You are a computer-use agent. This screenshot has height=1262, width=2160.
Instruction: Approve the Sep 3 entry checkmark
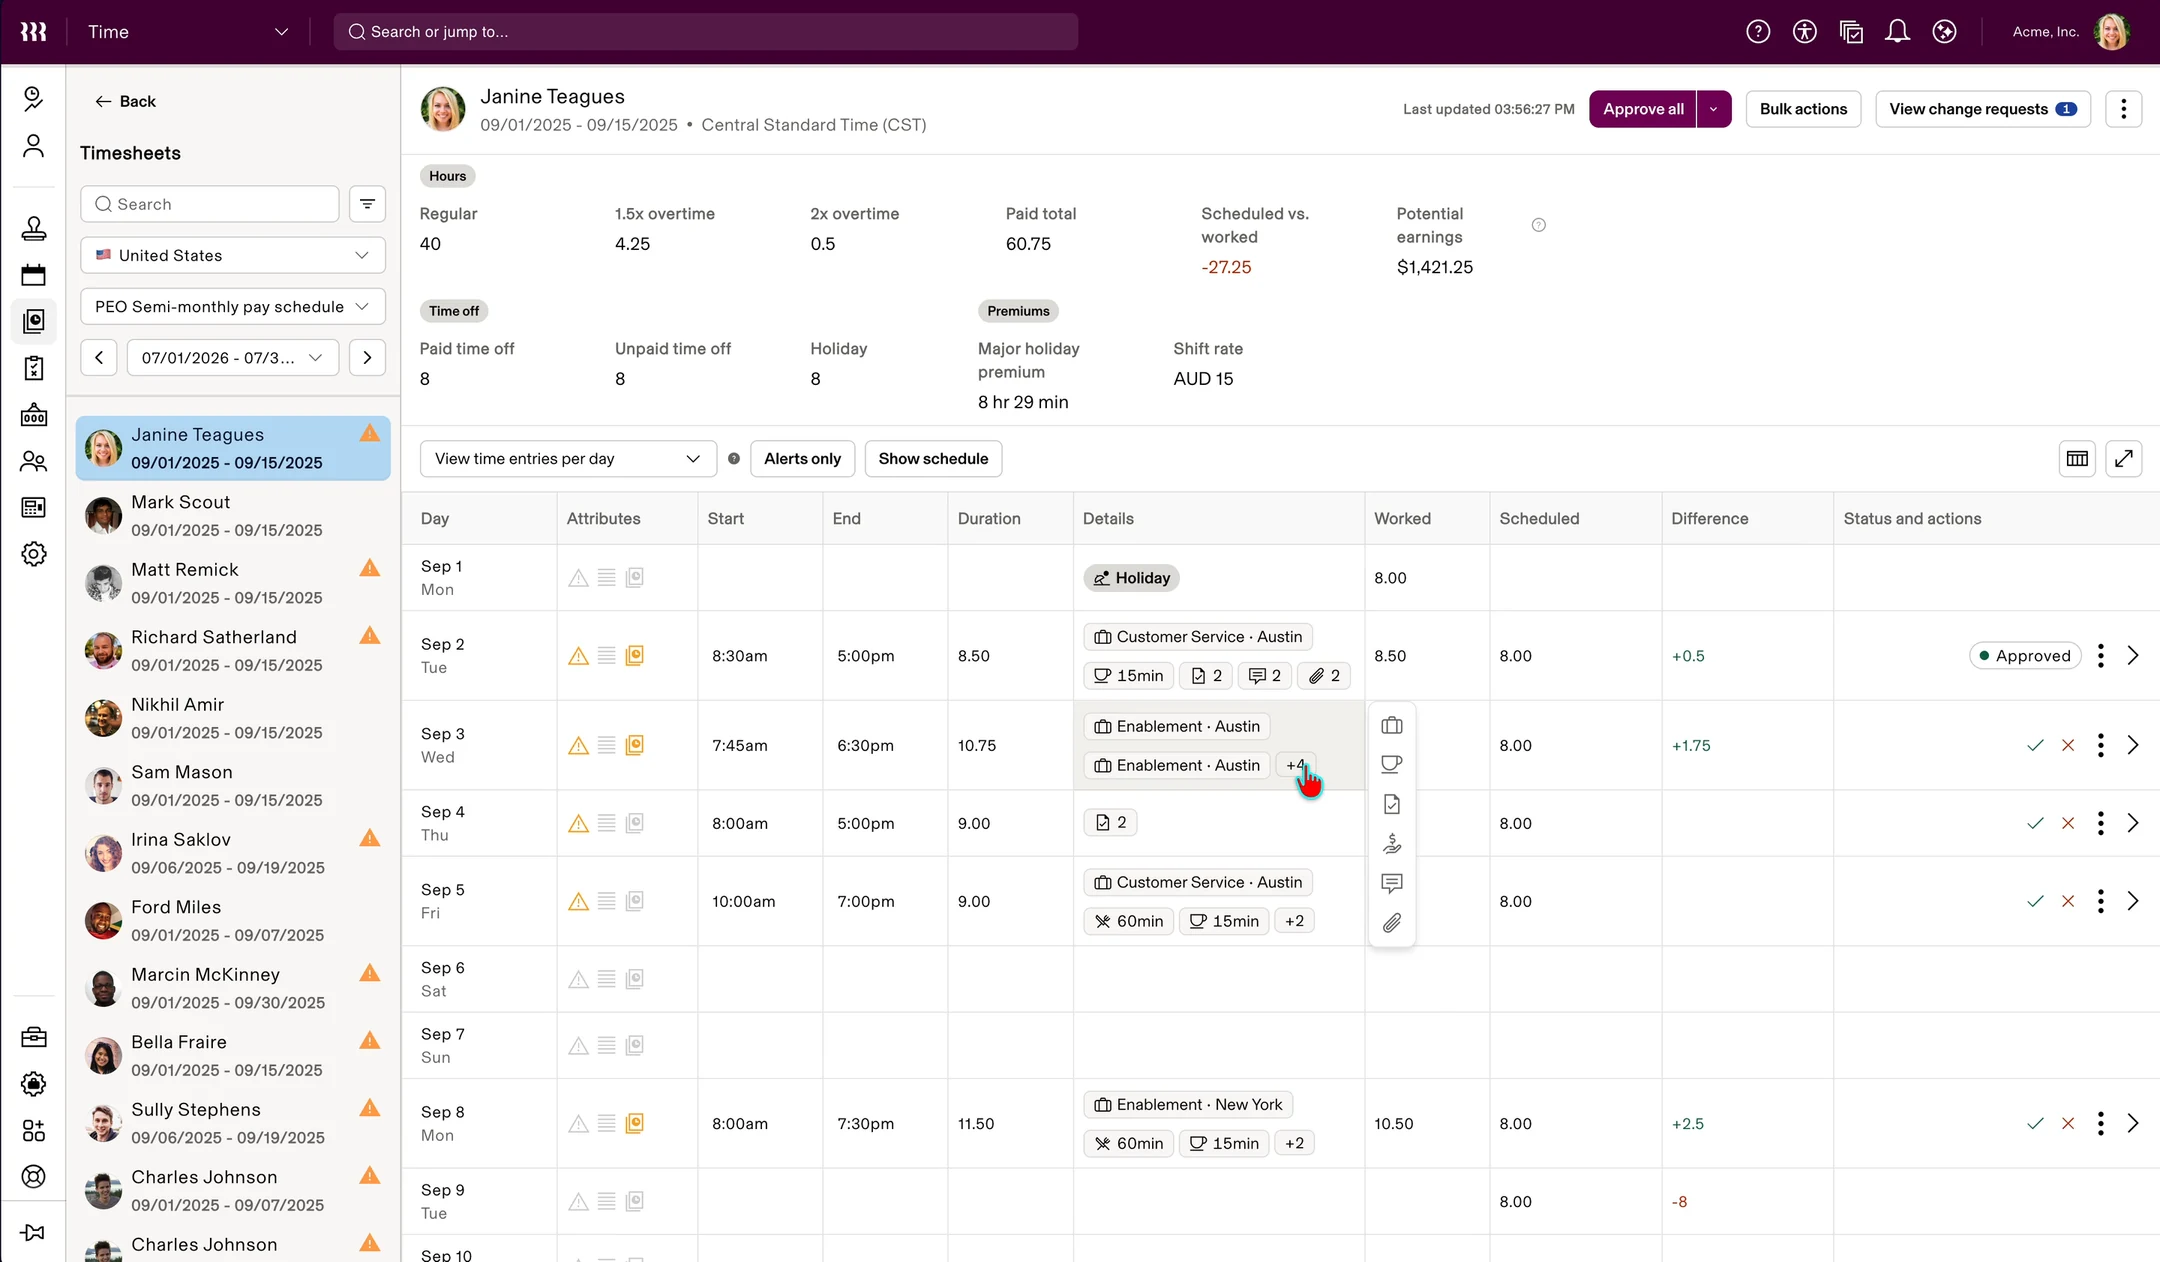(2035, 746)
